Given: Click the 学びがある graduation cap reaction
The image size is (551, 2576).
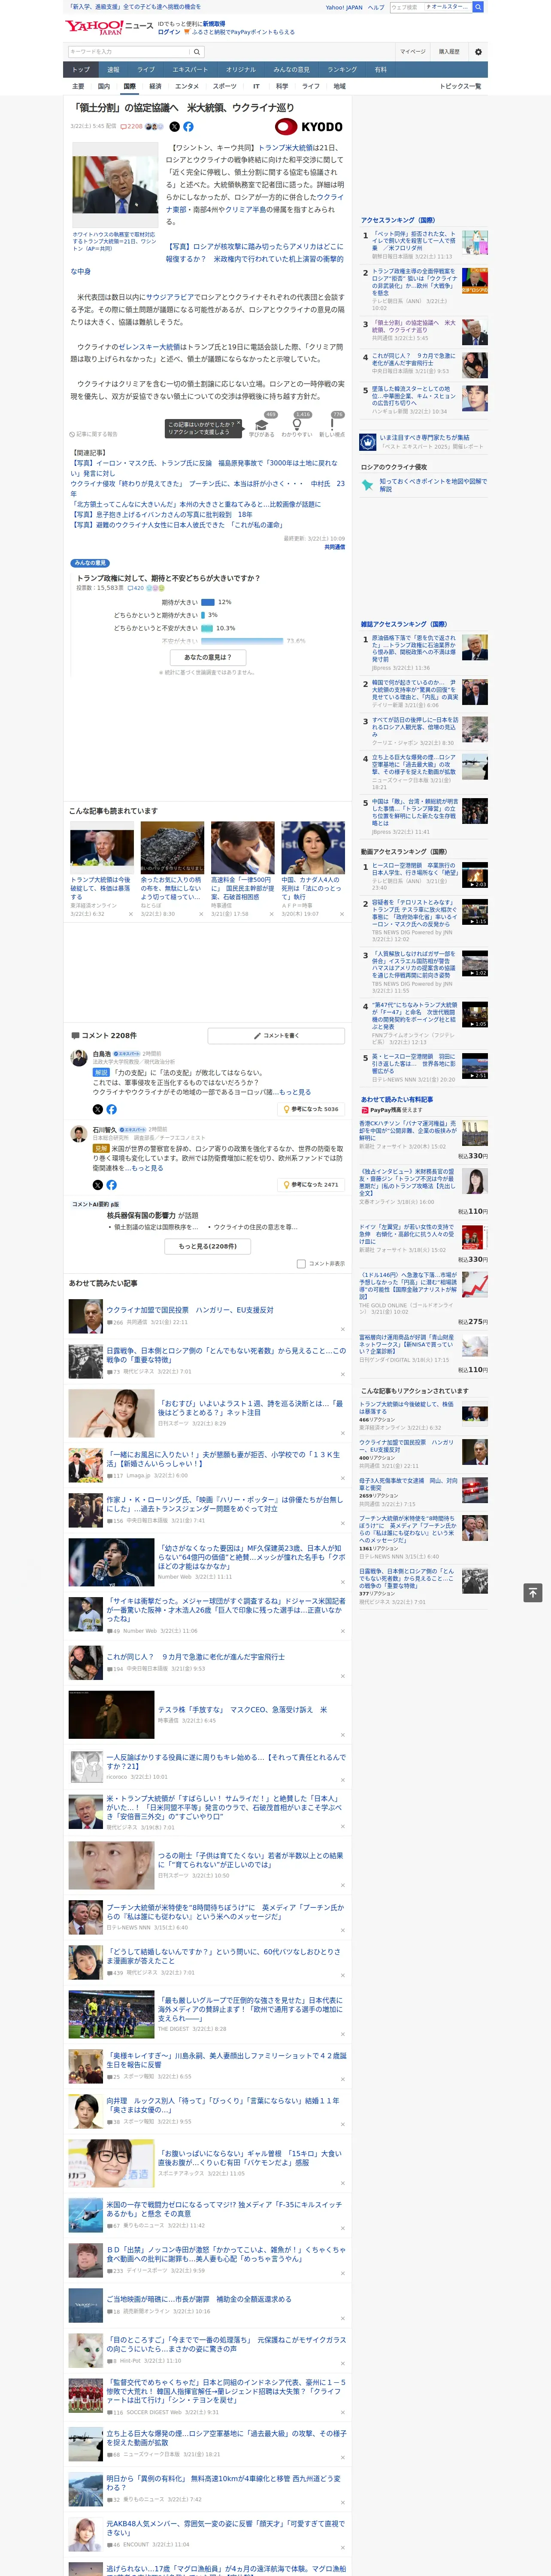Looking at the screenshot, I should [262, 426].
